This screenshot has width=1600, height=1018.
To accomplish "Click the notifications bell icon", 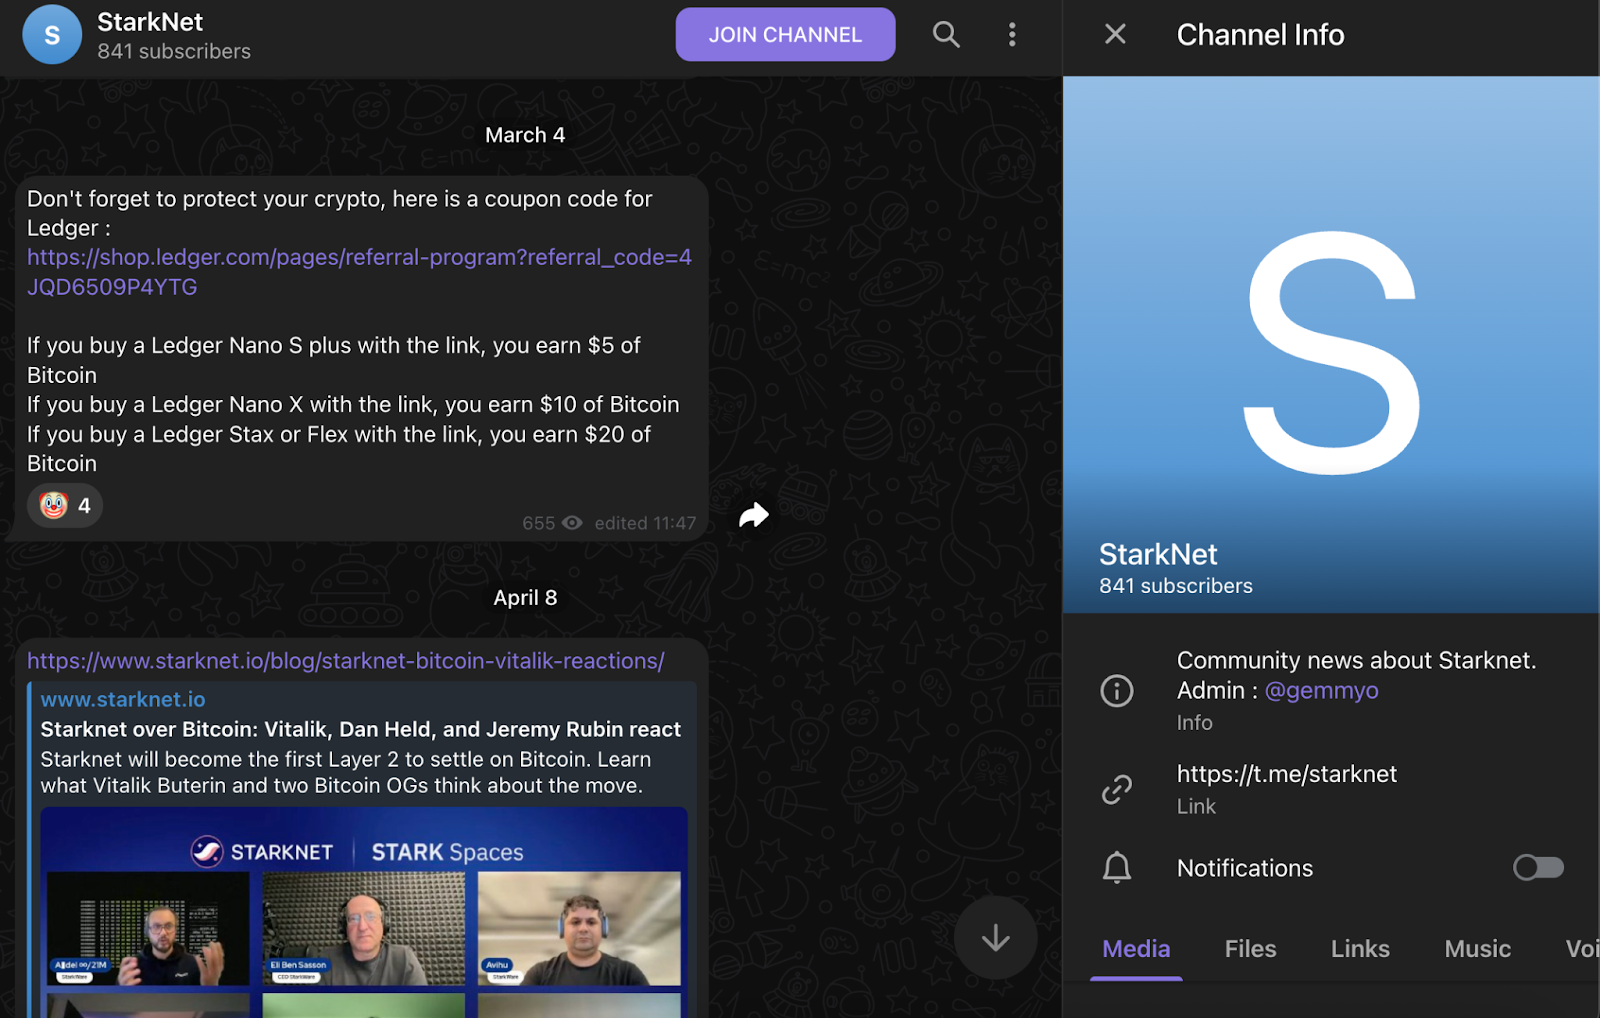I will tap(1116, 868).
